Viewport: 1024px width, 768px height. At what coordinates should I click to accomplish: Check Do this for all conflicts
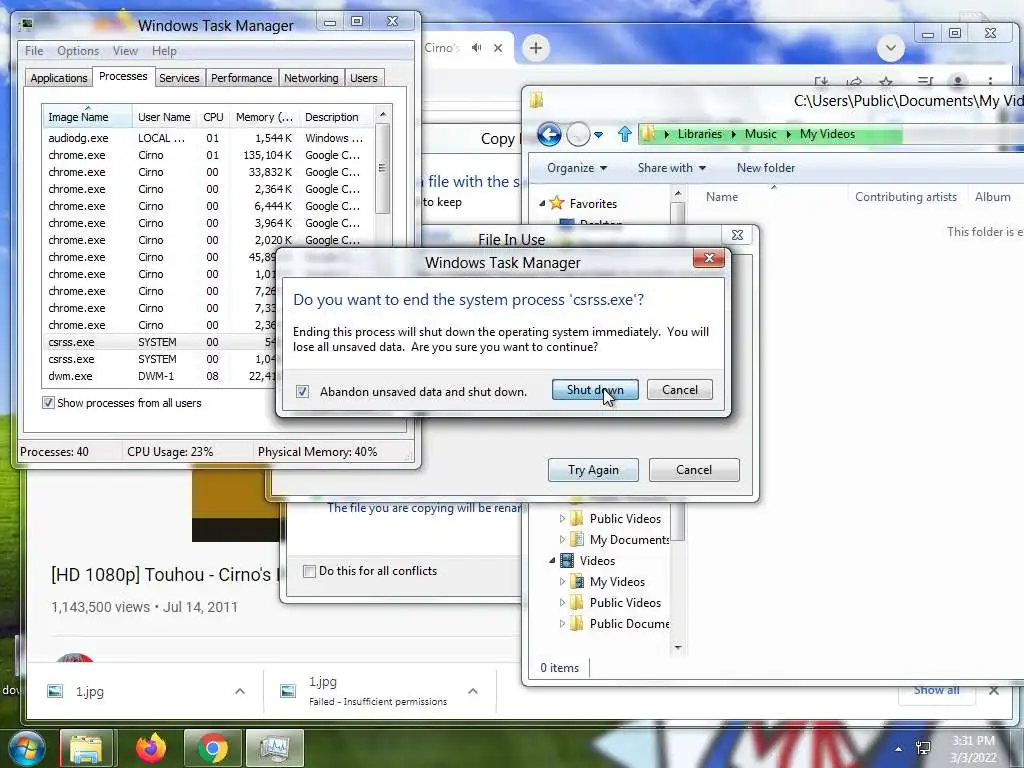click(x=310, y=571)
